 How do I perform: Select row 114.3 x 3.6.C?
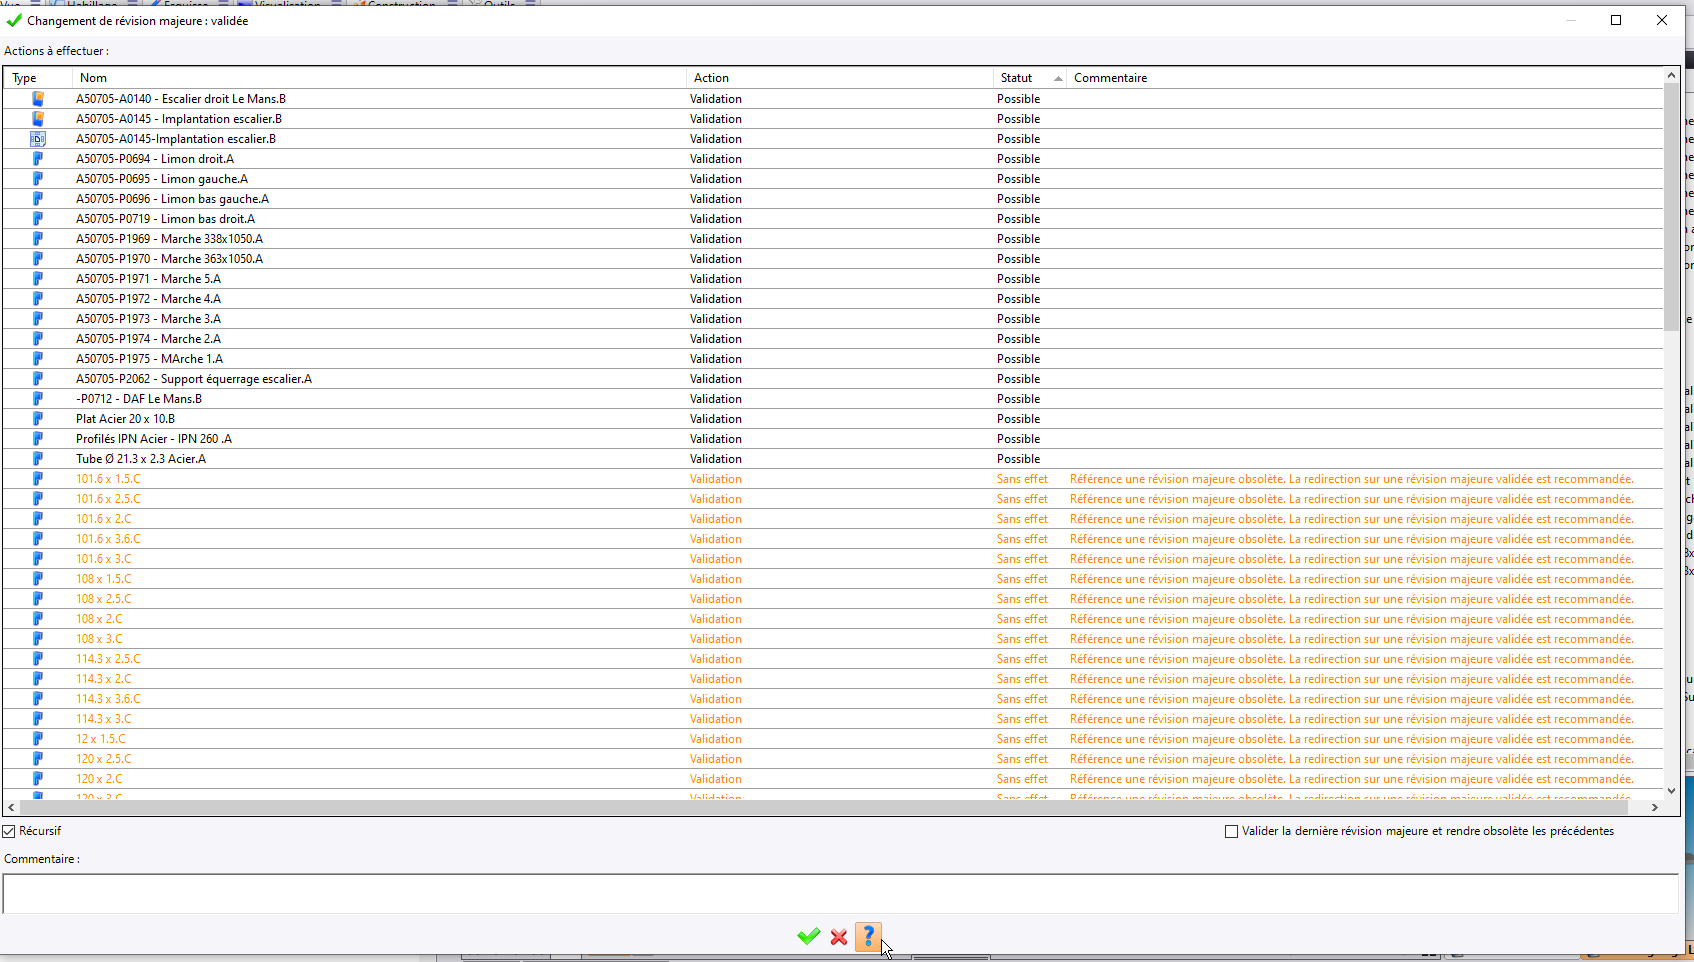coord(833,699)
